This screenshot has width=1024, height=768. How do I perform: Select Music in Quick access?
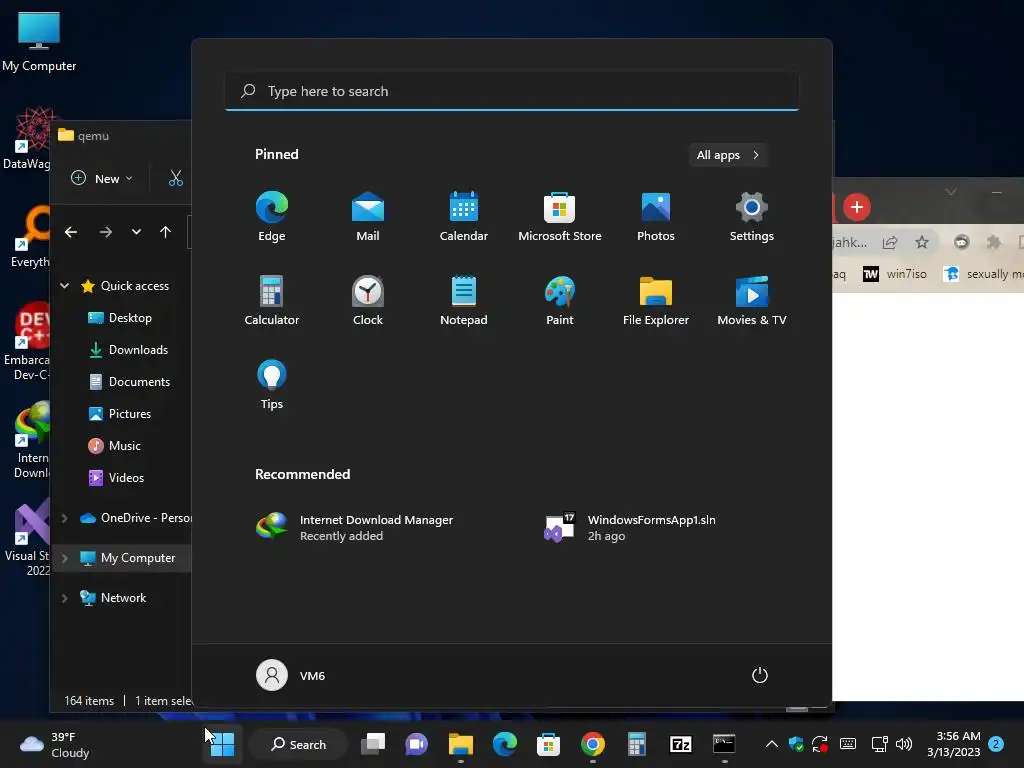point(115,445)
